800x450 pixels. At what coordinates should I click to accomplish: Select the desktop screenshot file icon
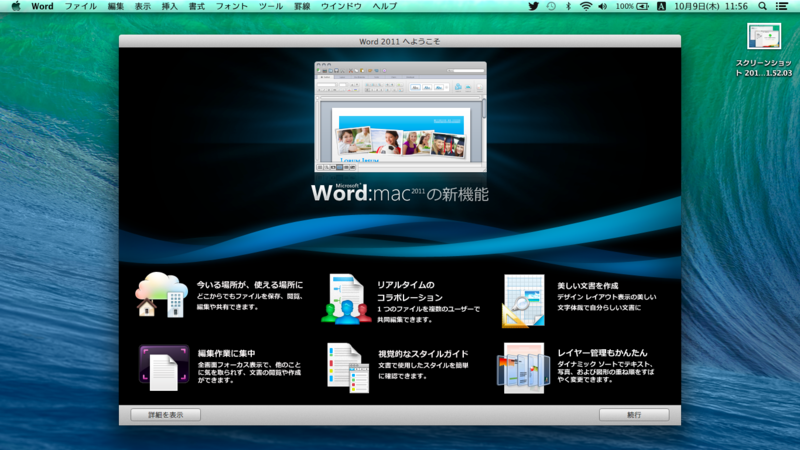pos(764,36)
